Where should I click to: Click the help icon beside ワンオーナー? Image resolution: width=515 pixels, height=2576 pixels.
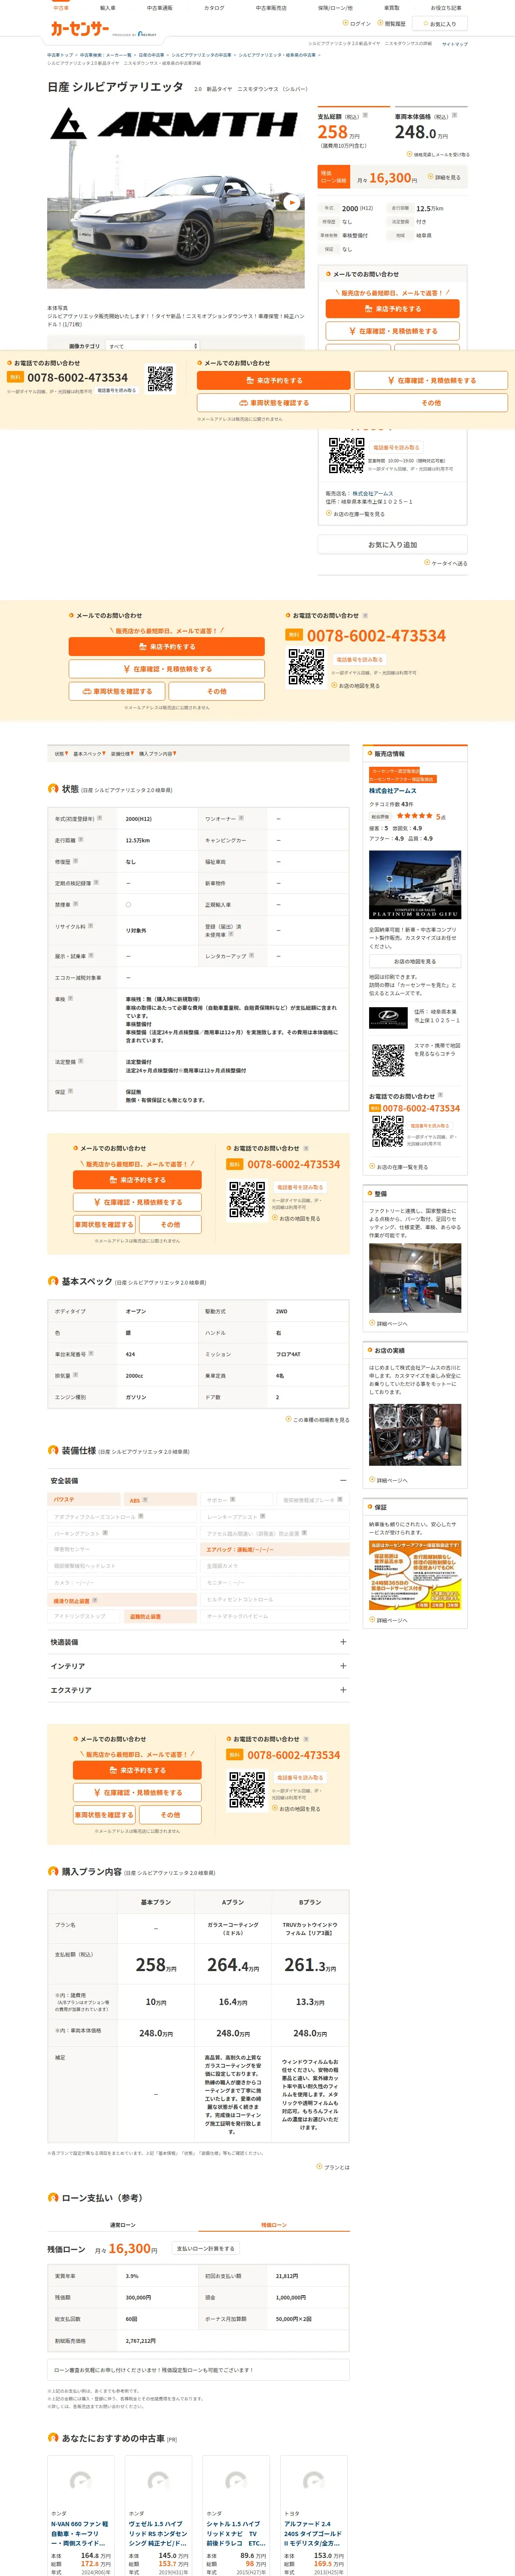[x=241, y=818]
